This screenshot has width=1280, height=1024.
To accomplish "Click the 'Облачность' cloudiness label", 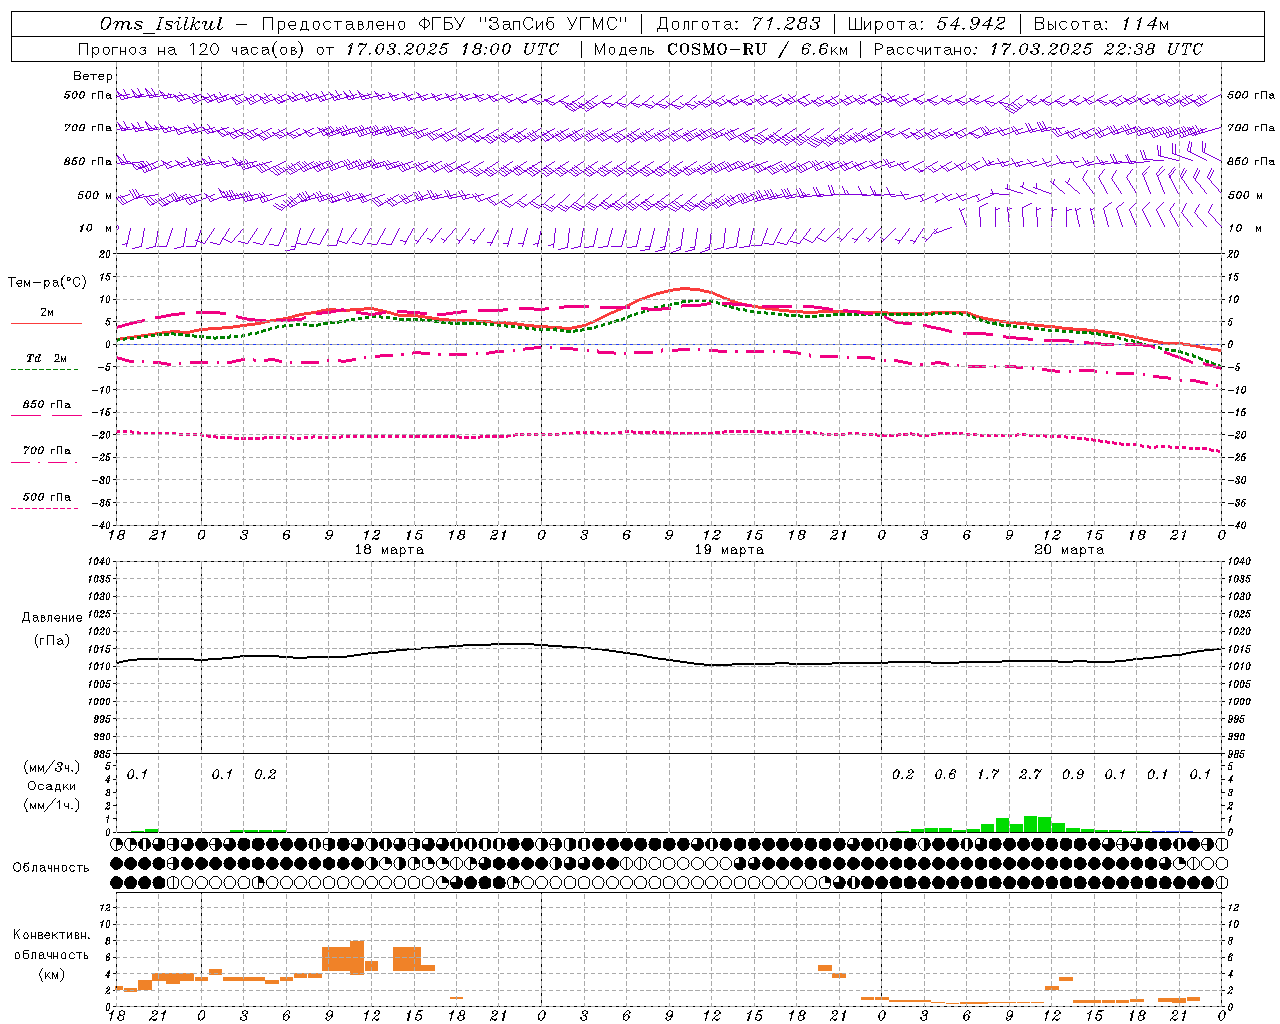I will click(51, 867).
